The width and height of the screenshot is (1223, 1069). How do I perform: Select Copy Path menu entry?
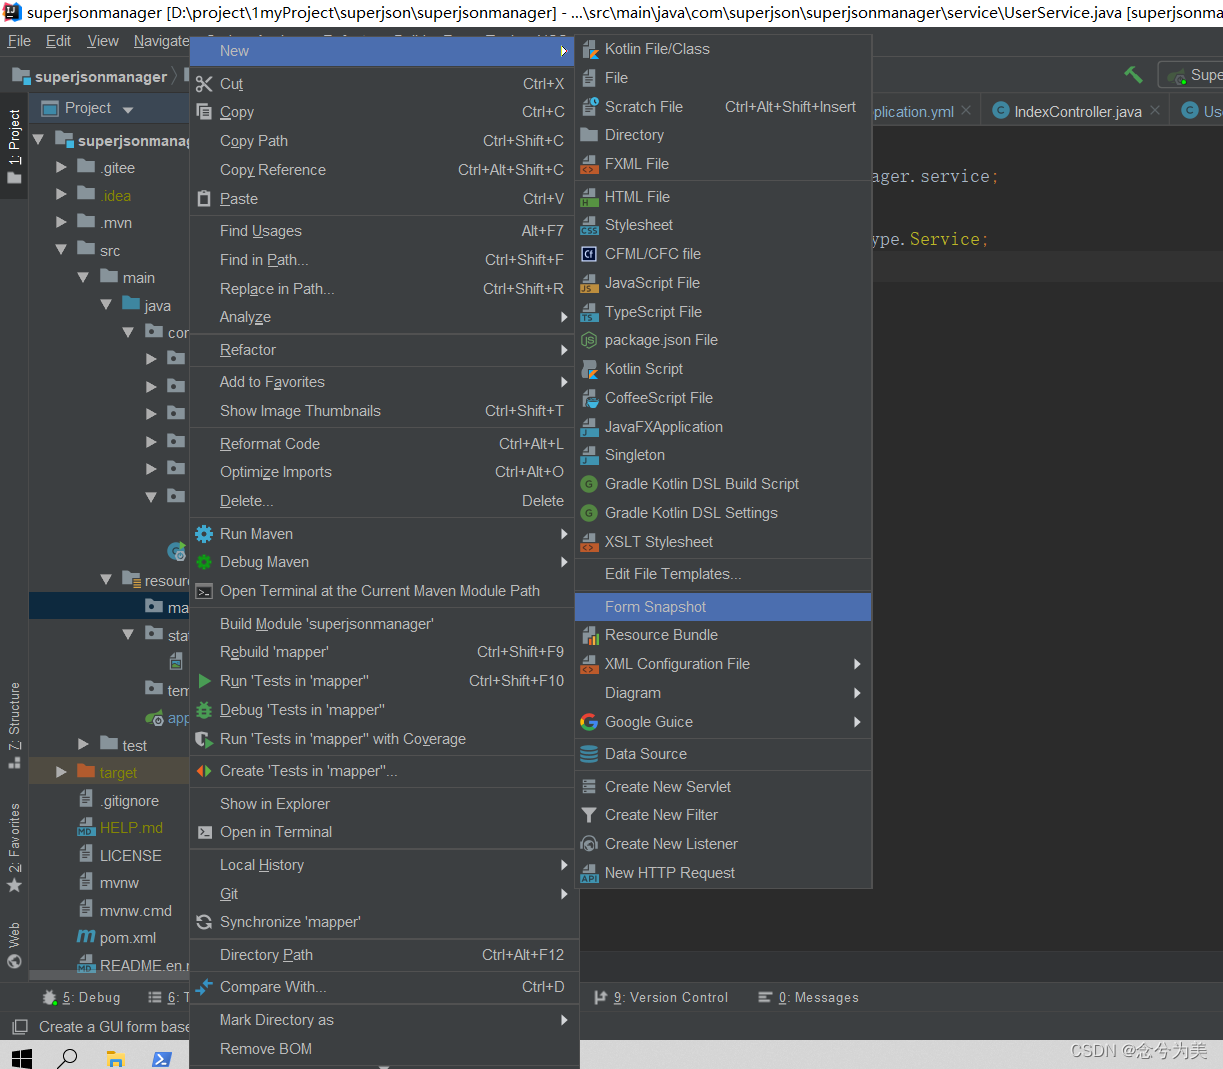[x=384, y=141]
